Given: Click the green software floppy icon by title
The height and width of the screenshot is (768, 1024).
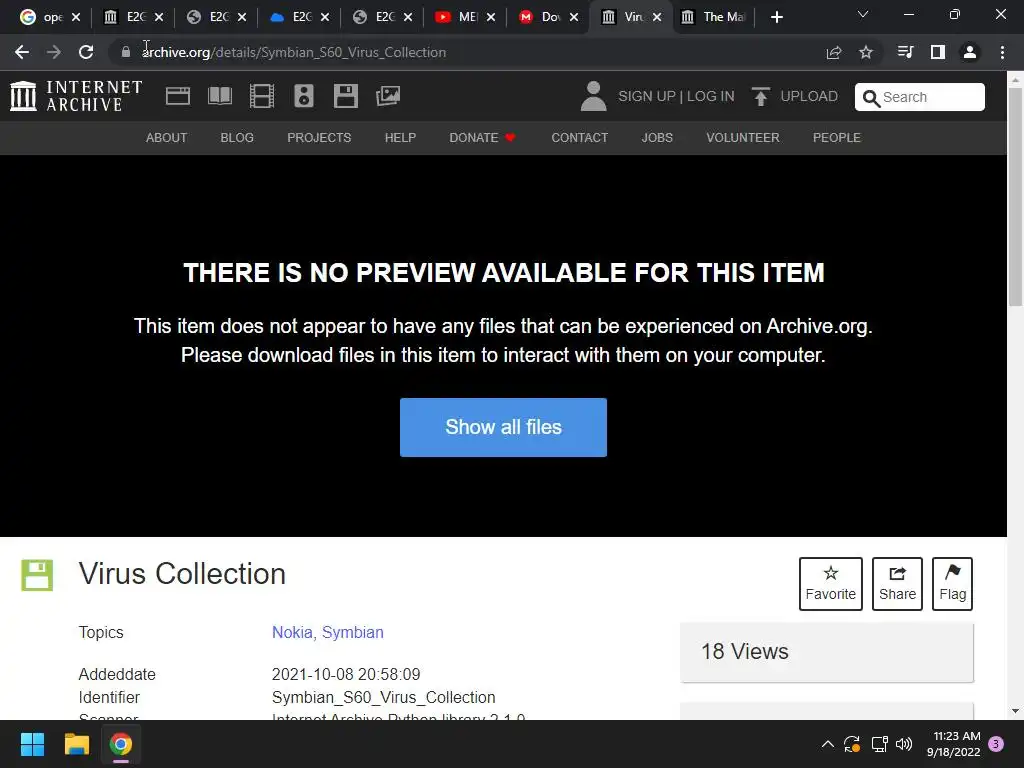Looking at the screenshot, I should (x=37, y=575).
